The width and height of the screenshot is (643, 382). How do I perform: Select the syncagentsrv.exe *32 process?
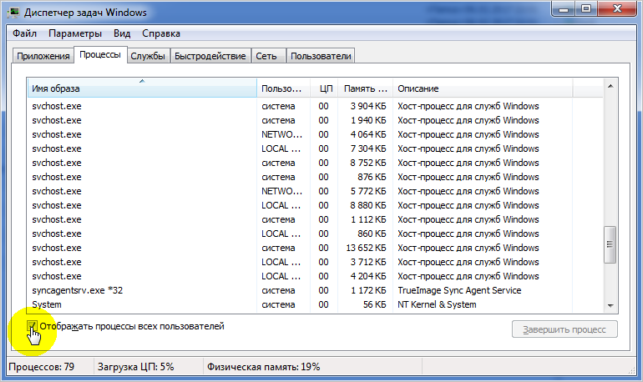click(x=316, y=291)
